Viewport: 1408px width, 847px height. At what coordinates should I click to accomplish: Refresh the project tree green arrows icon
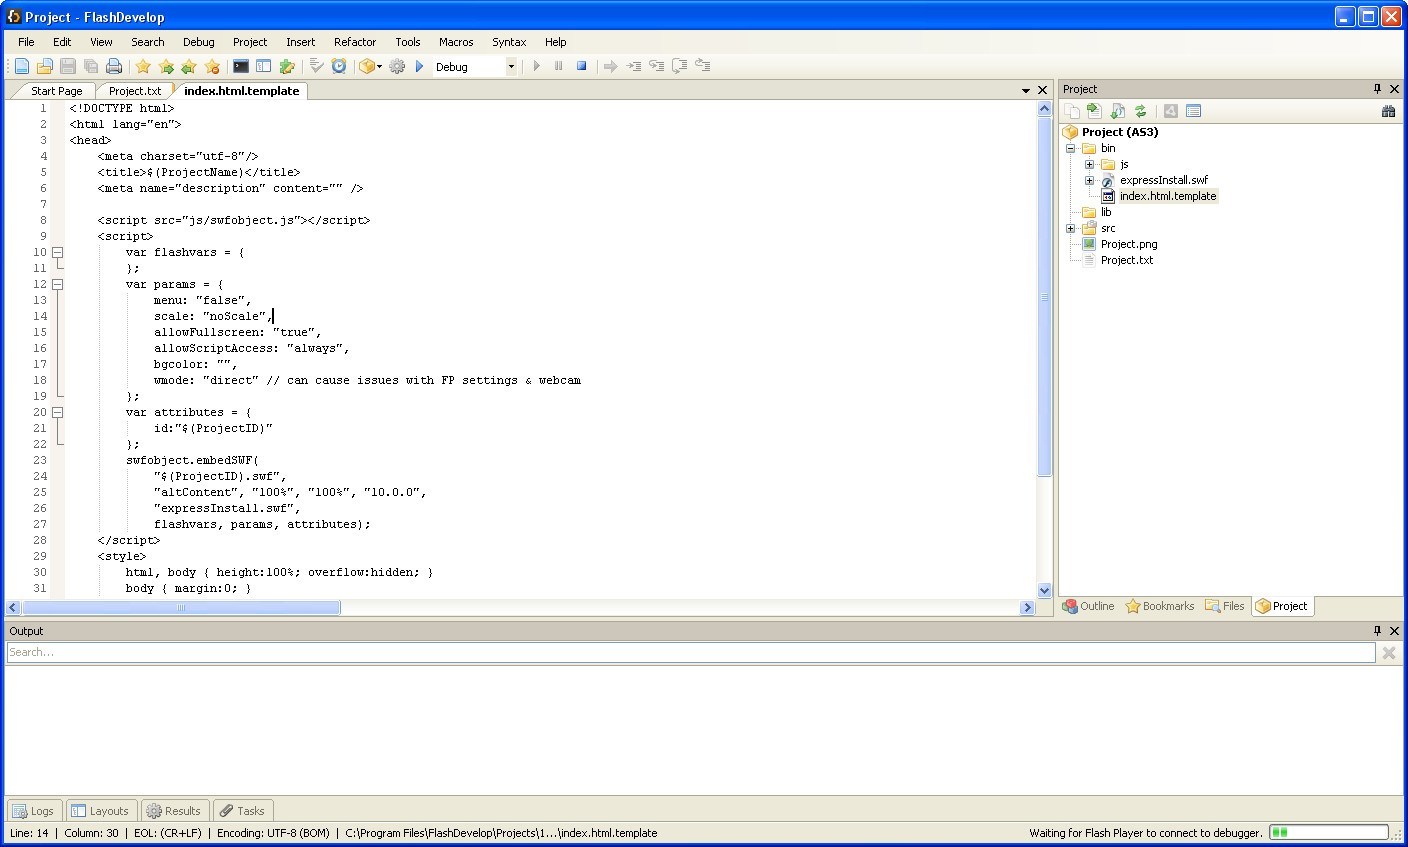(x=1140, y=111)
